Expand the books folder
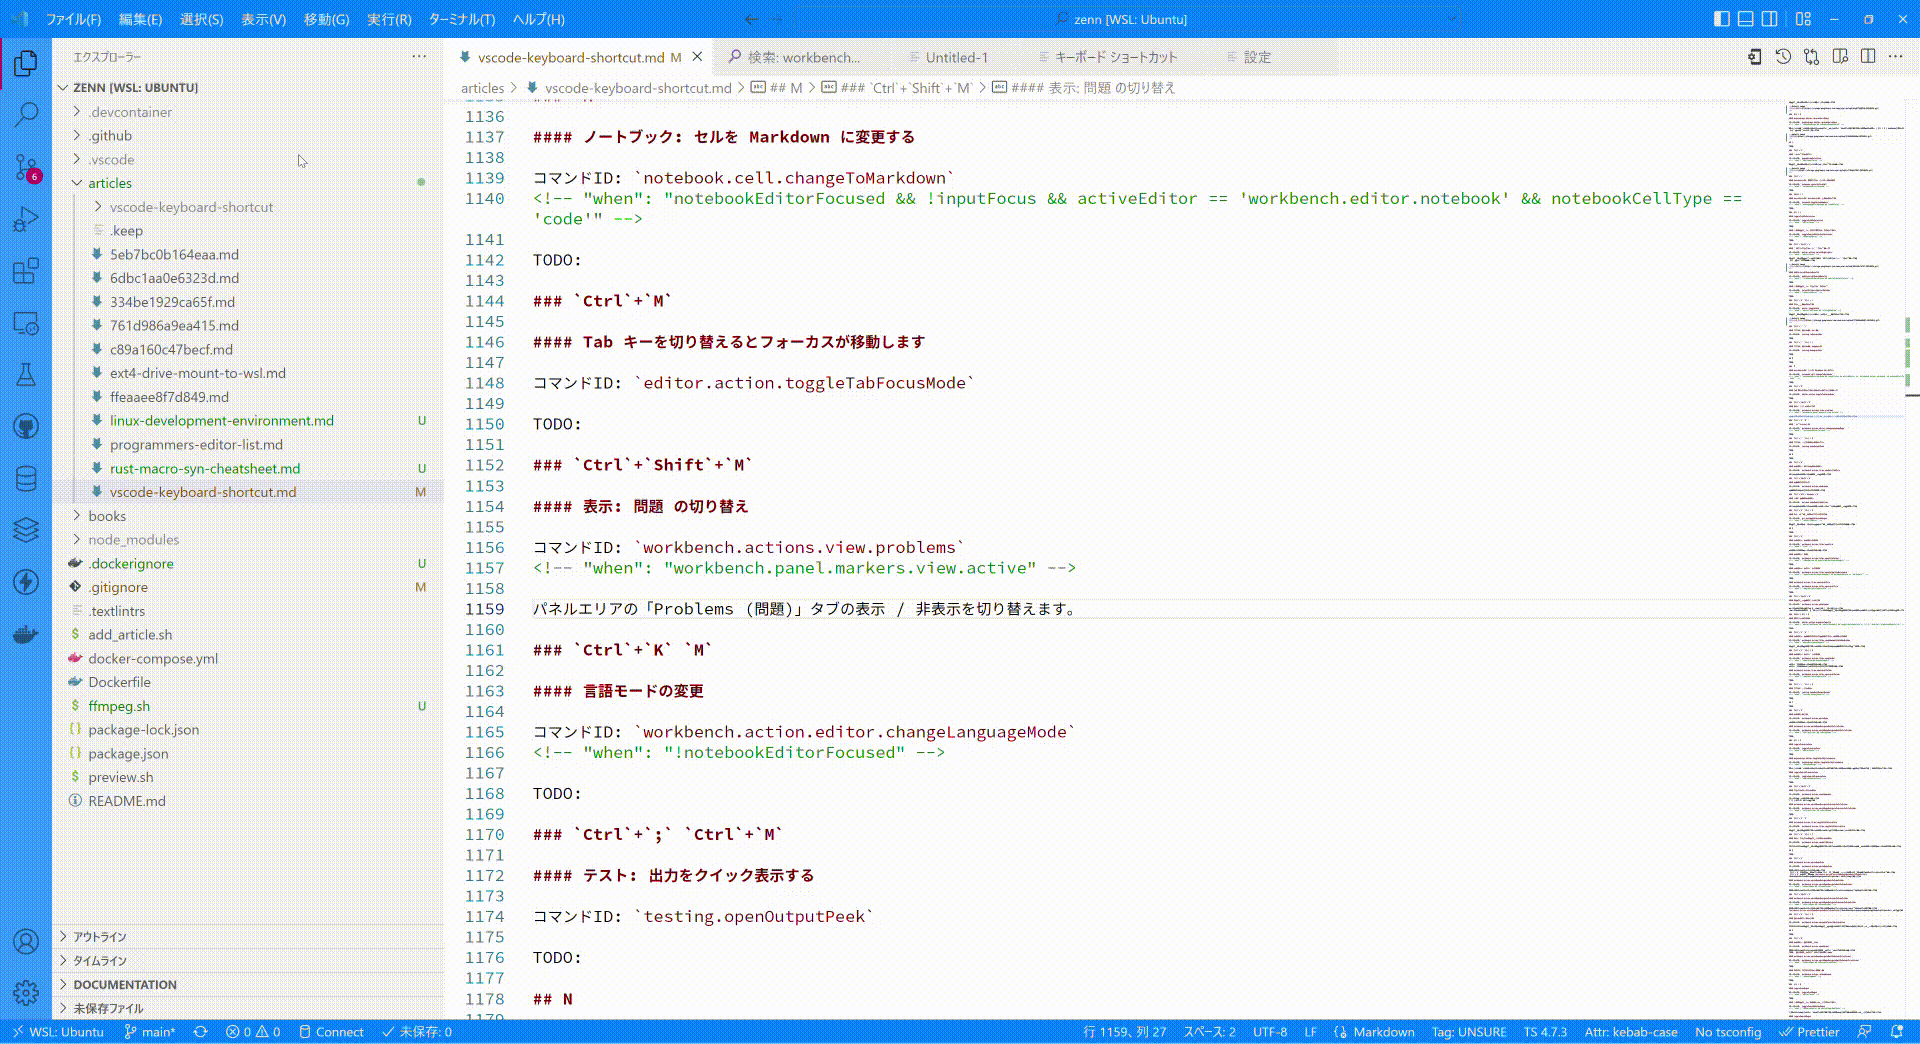 247,516
